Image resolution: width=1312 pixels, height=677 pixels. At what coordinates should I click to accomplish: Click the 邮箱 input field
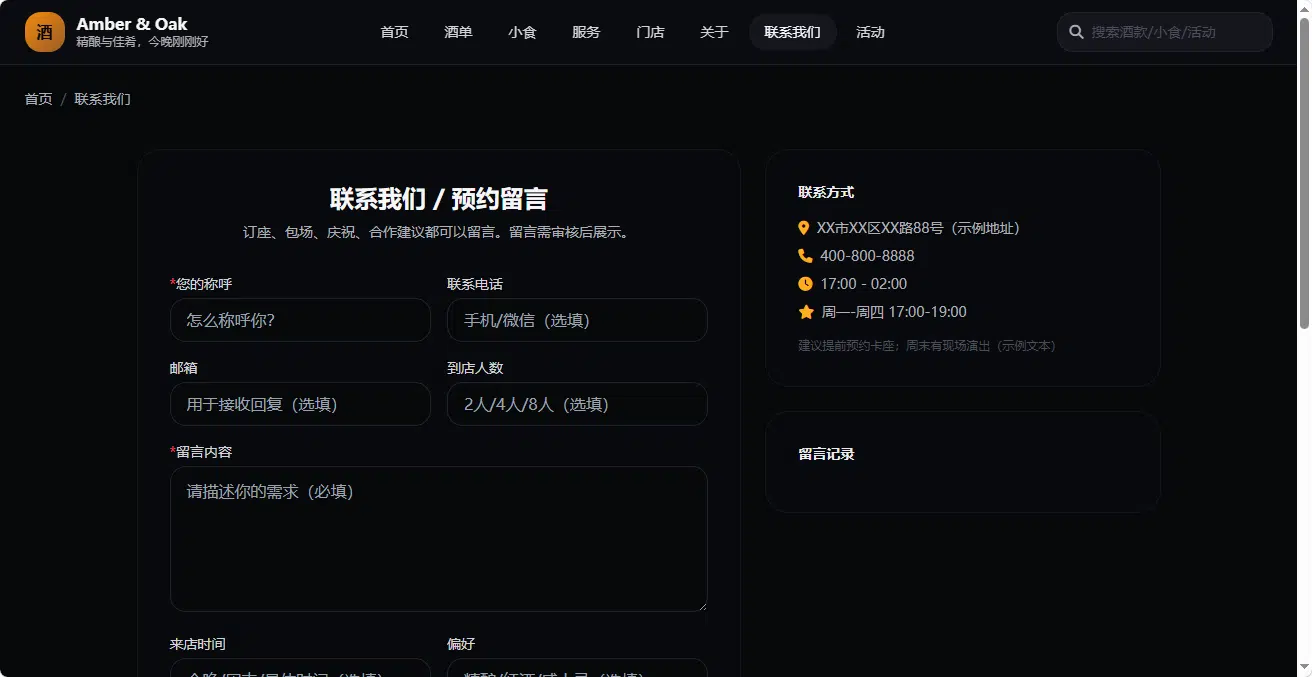coord(300,404)
